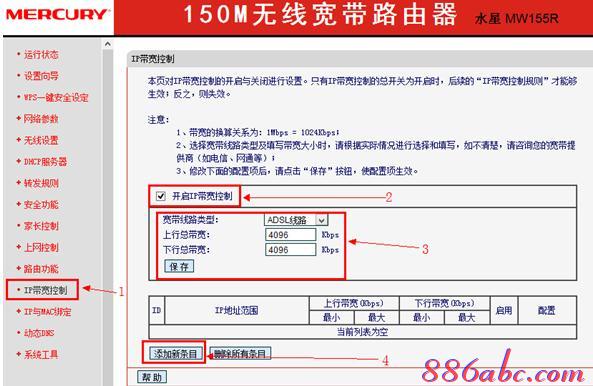Click 当前列表为空 table row
The height and width of the screenshot is (386, 593).
click(x=362, y=332)
